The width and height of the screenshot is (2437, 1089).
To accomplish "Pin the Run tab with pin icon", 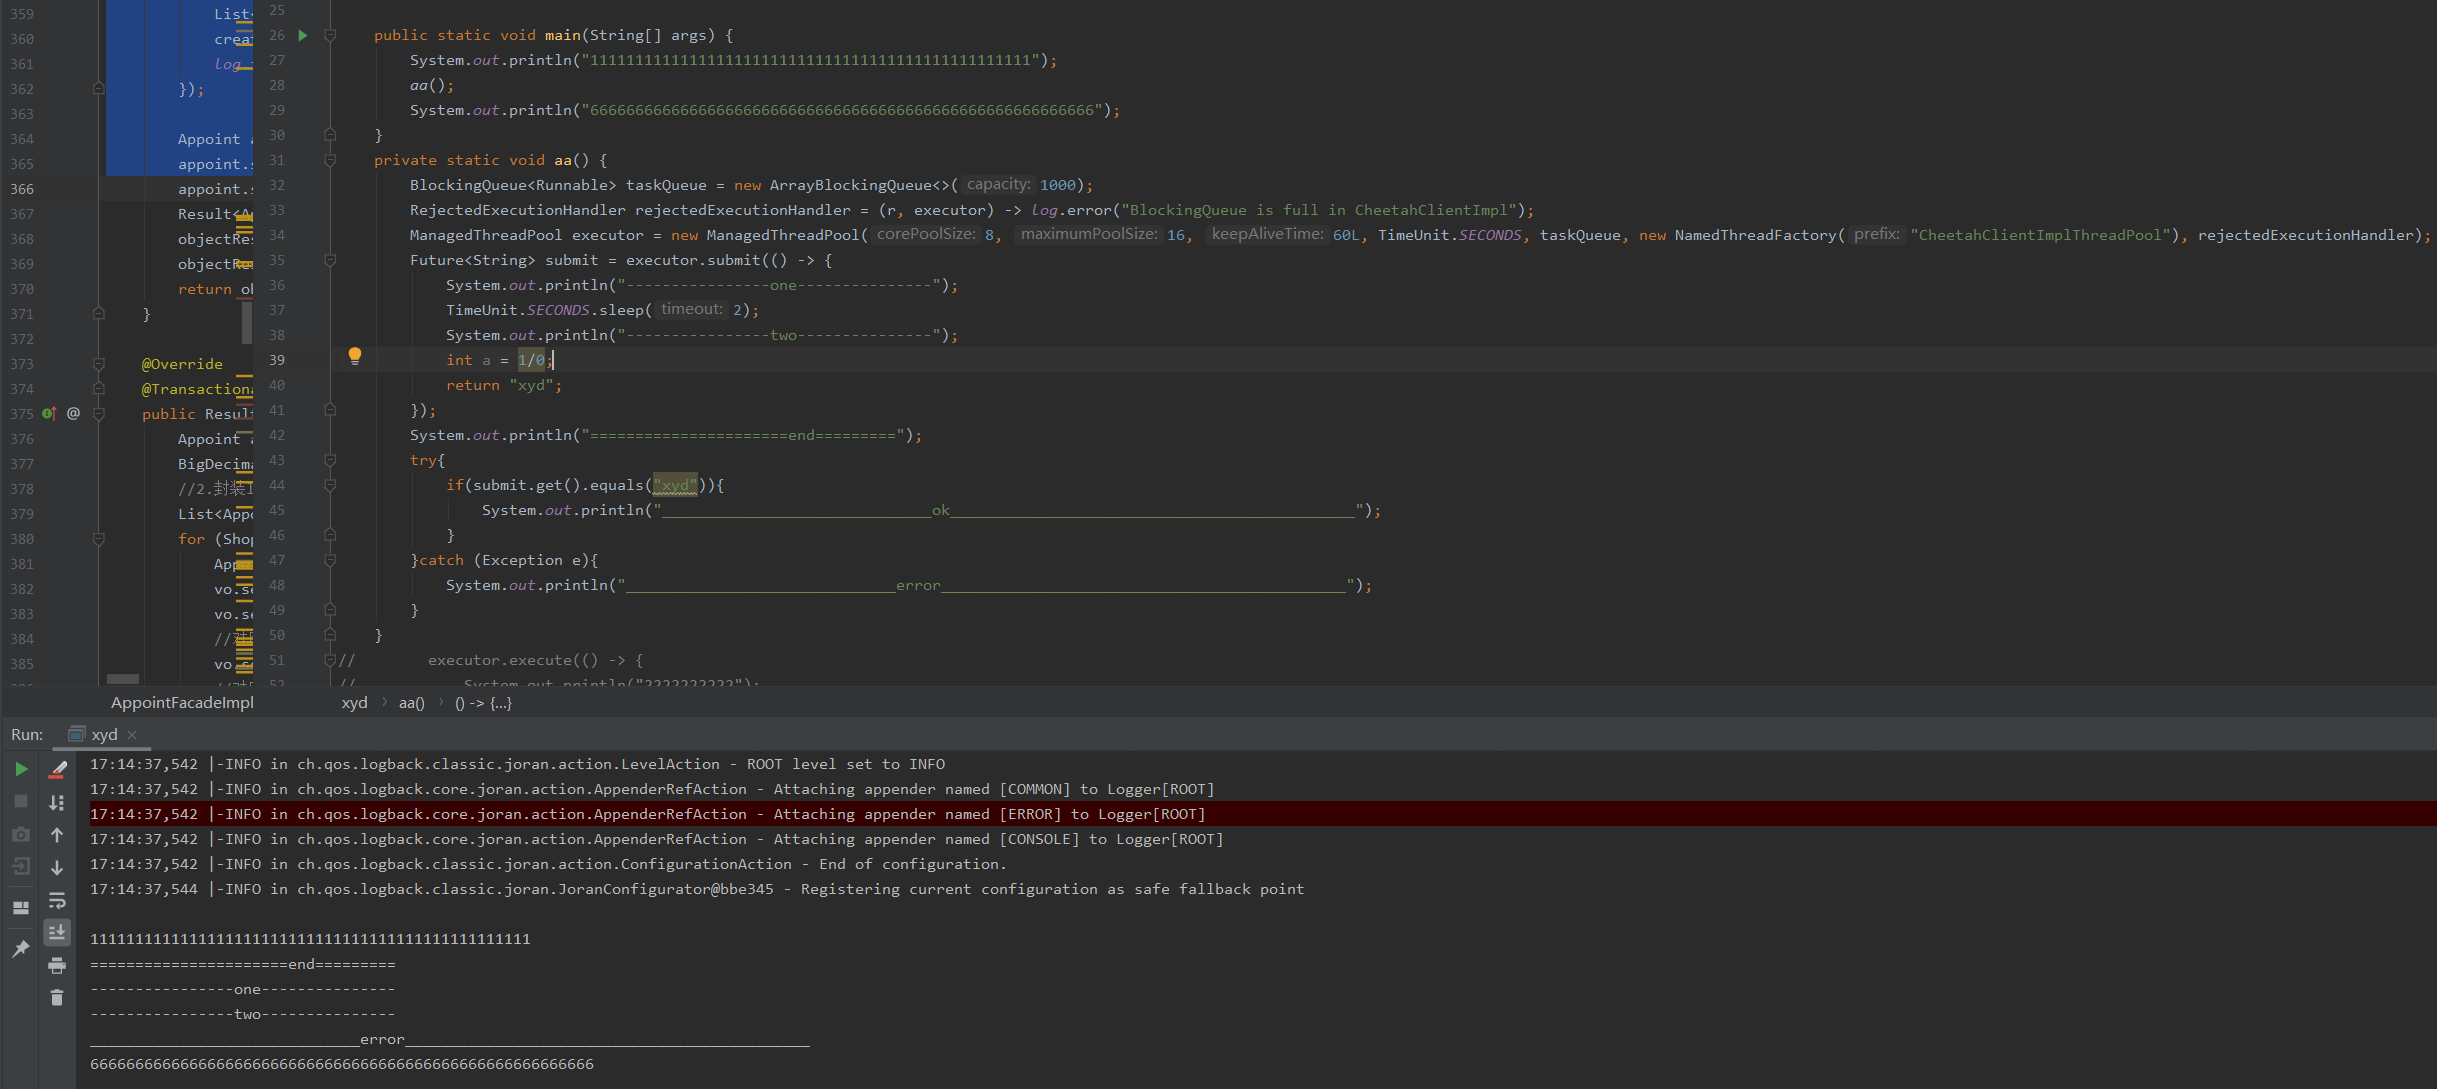I will coord(21,948).
